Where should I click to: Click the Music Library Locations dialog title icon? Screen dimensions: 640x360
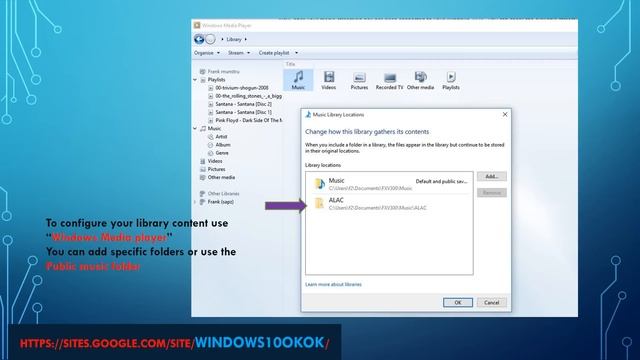[308, 115]
